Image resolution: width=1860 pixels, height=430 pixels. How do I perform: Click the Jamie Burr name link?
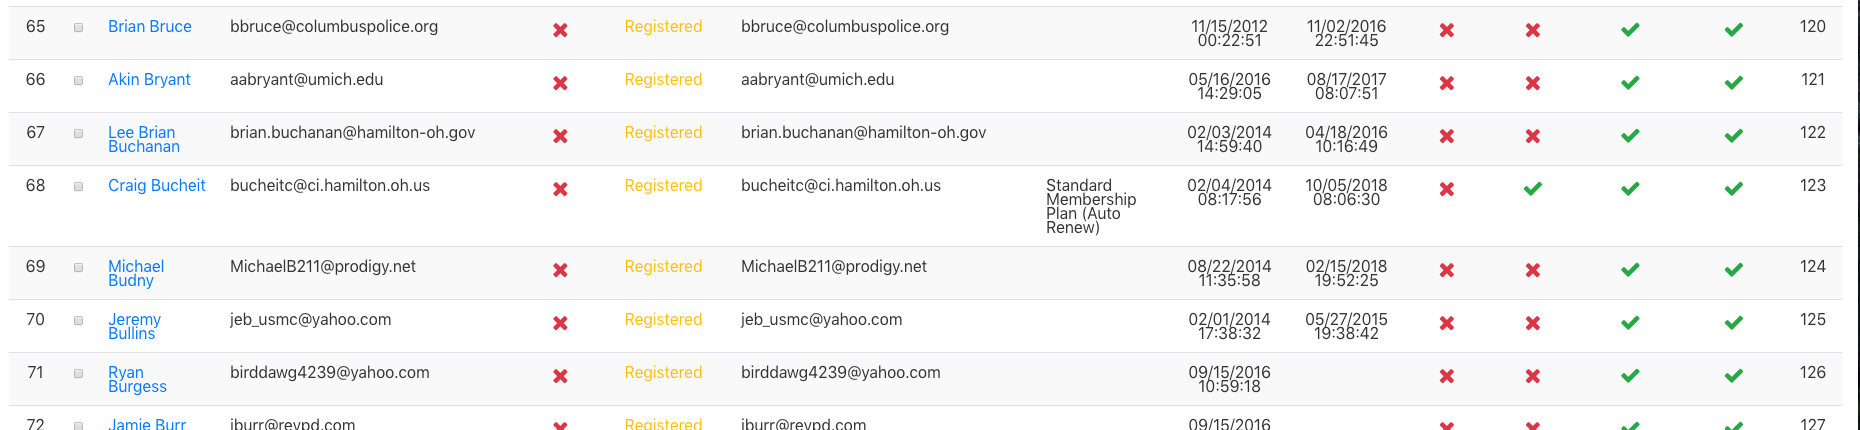147,424
